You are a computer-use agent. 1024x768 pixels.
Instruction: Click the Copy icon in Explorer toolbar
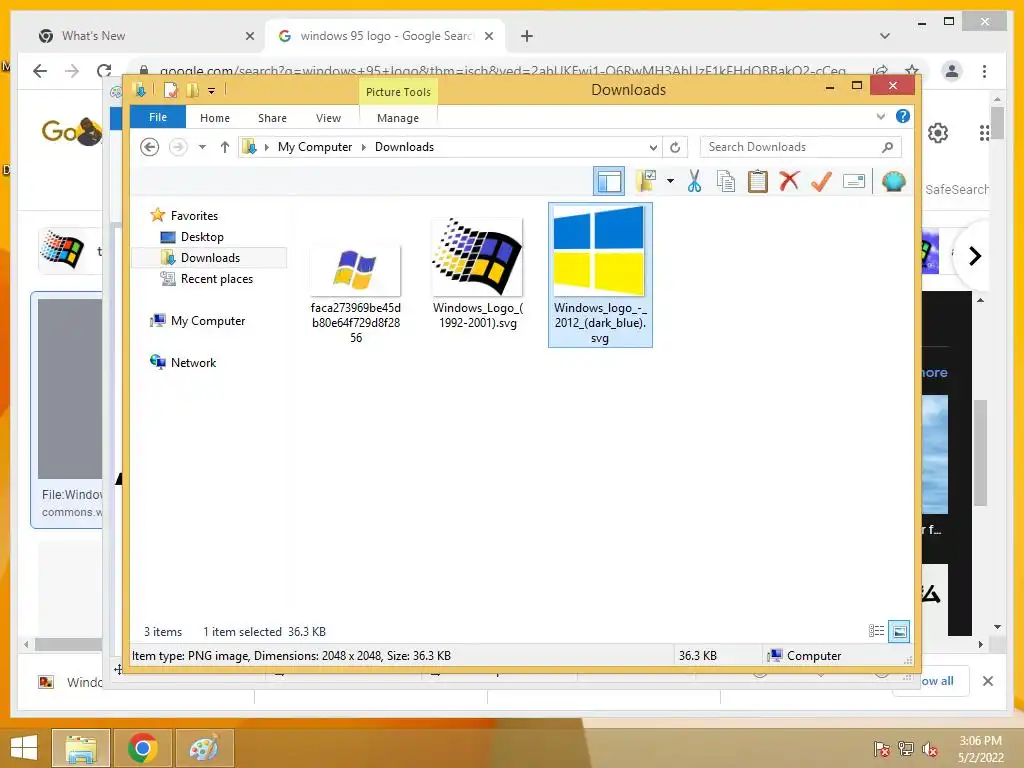click(x=726, y=181)
